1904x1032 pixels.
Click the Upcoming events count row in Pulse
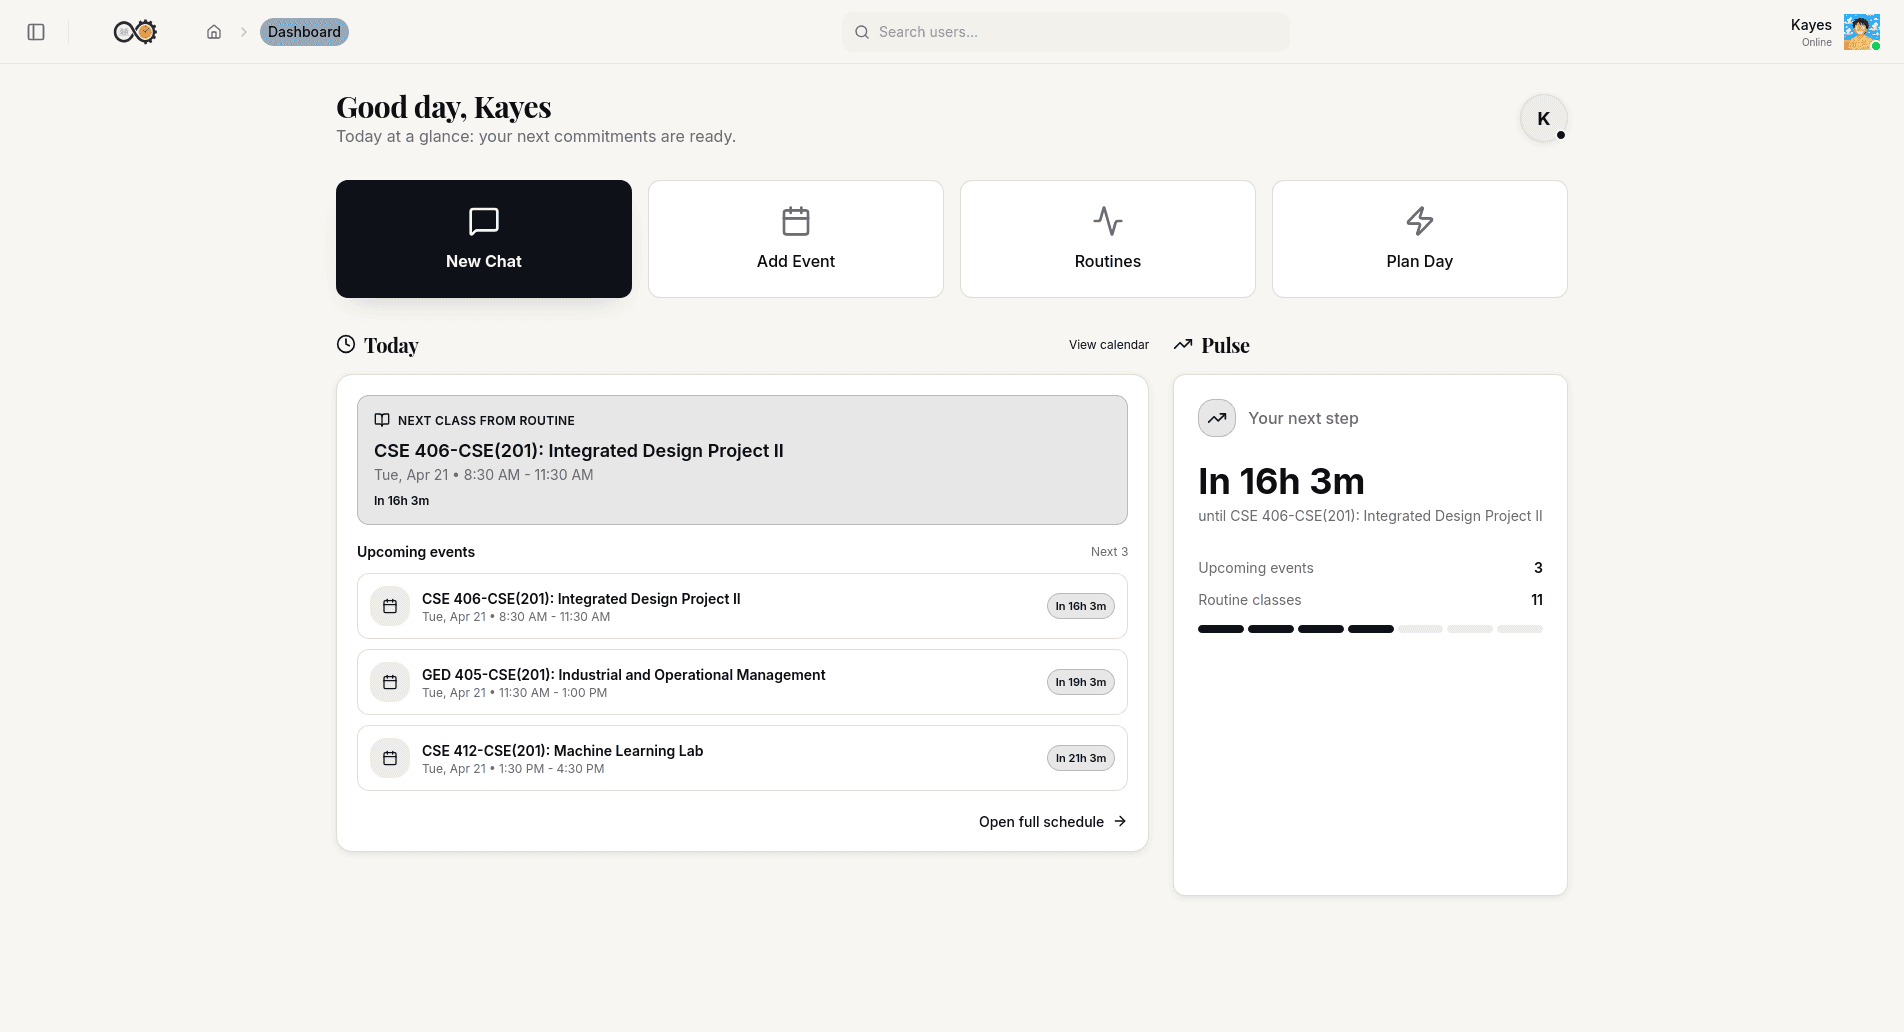click(x=1370, y=568)
